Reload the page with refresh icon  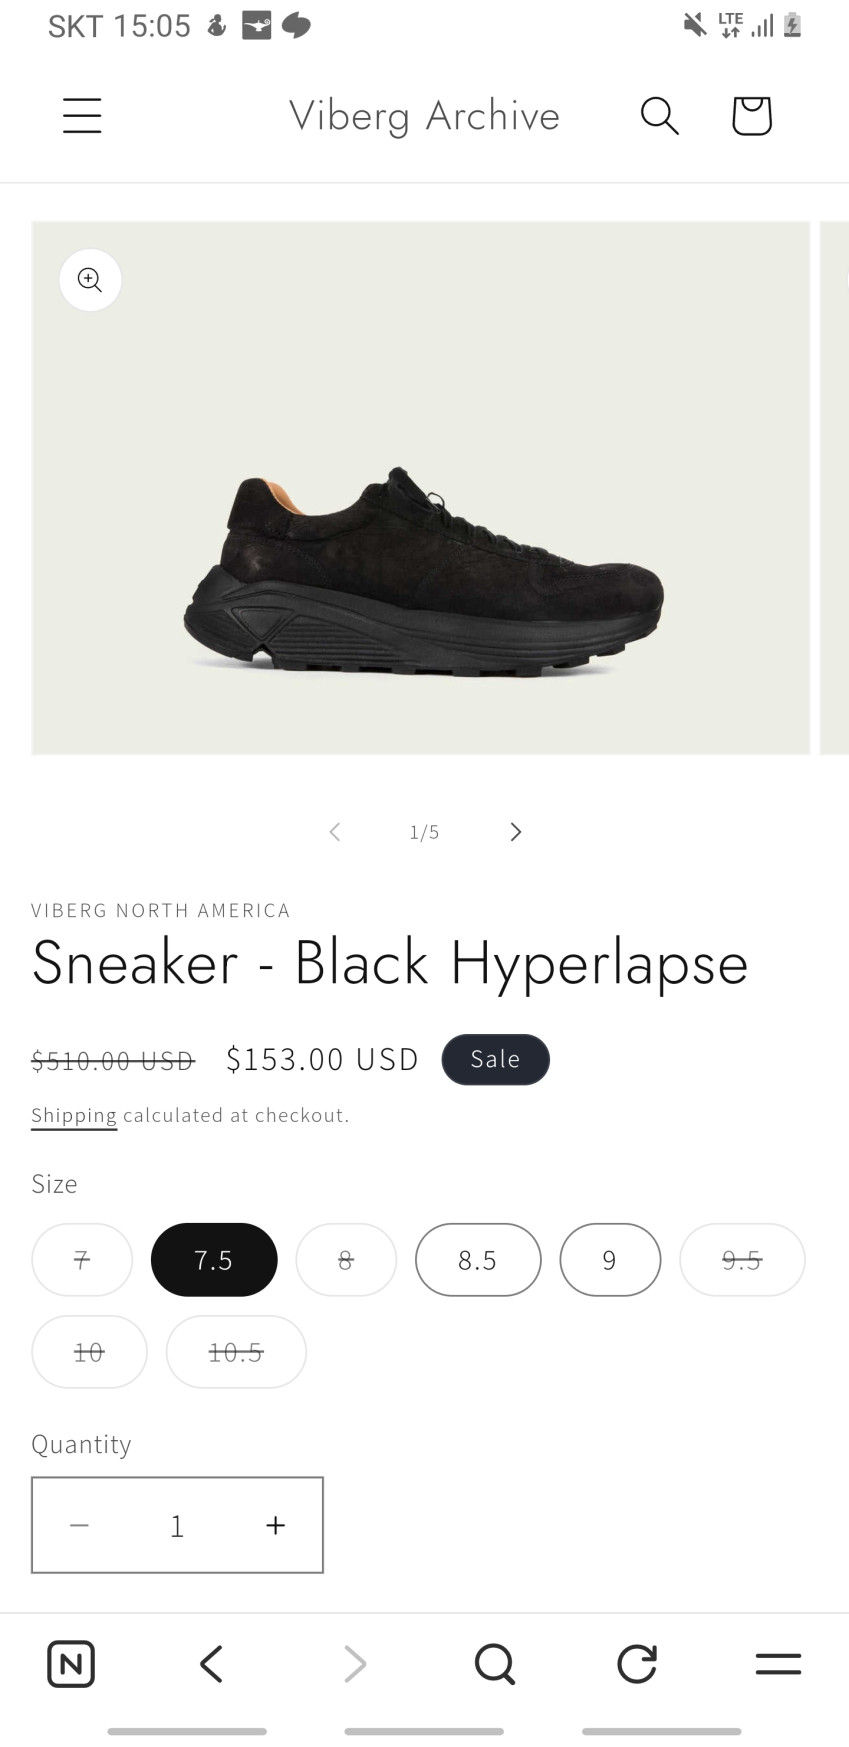[x=636, y=1664]
